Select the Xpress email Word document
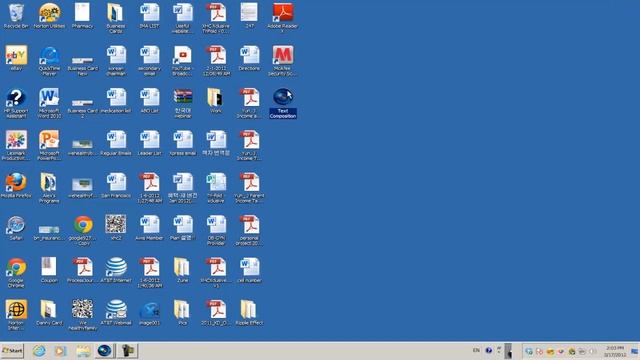Screen dimensions: 640x360 [182, 144]
